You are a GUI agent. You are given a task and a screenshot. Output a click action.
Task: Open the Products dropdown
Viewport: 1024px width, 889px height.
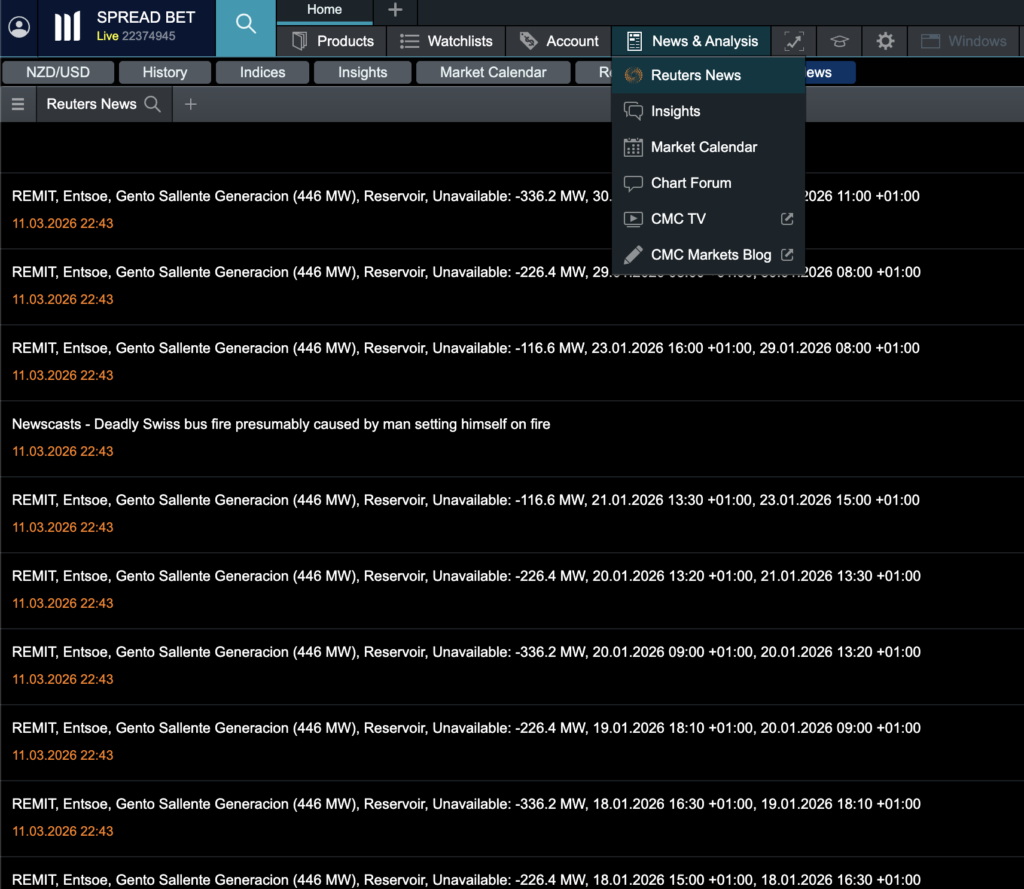point(331,41)
